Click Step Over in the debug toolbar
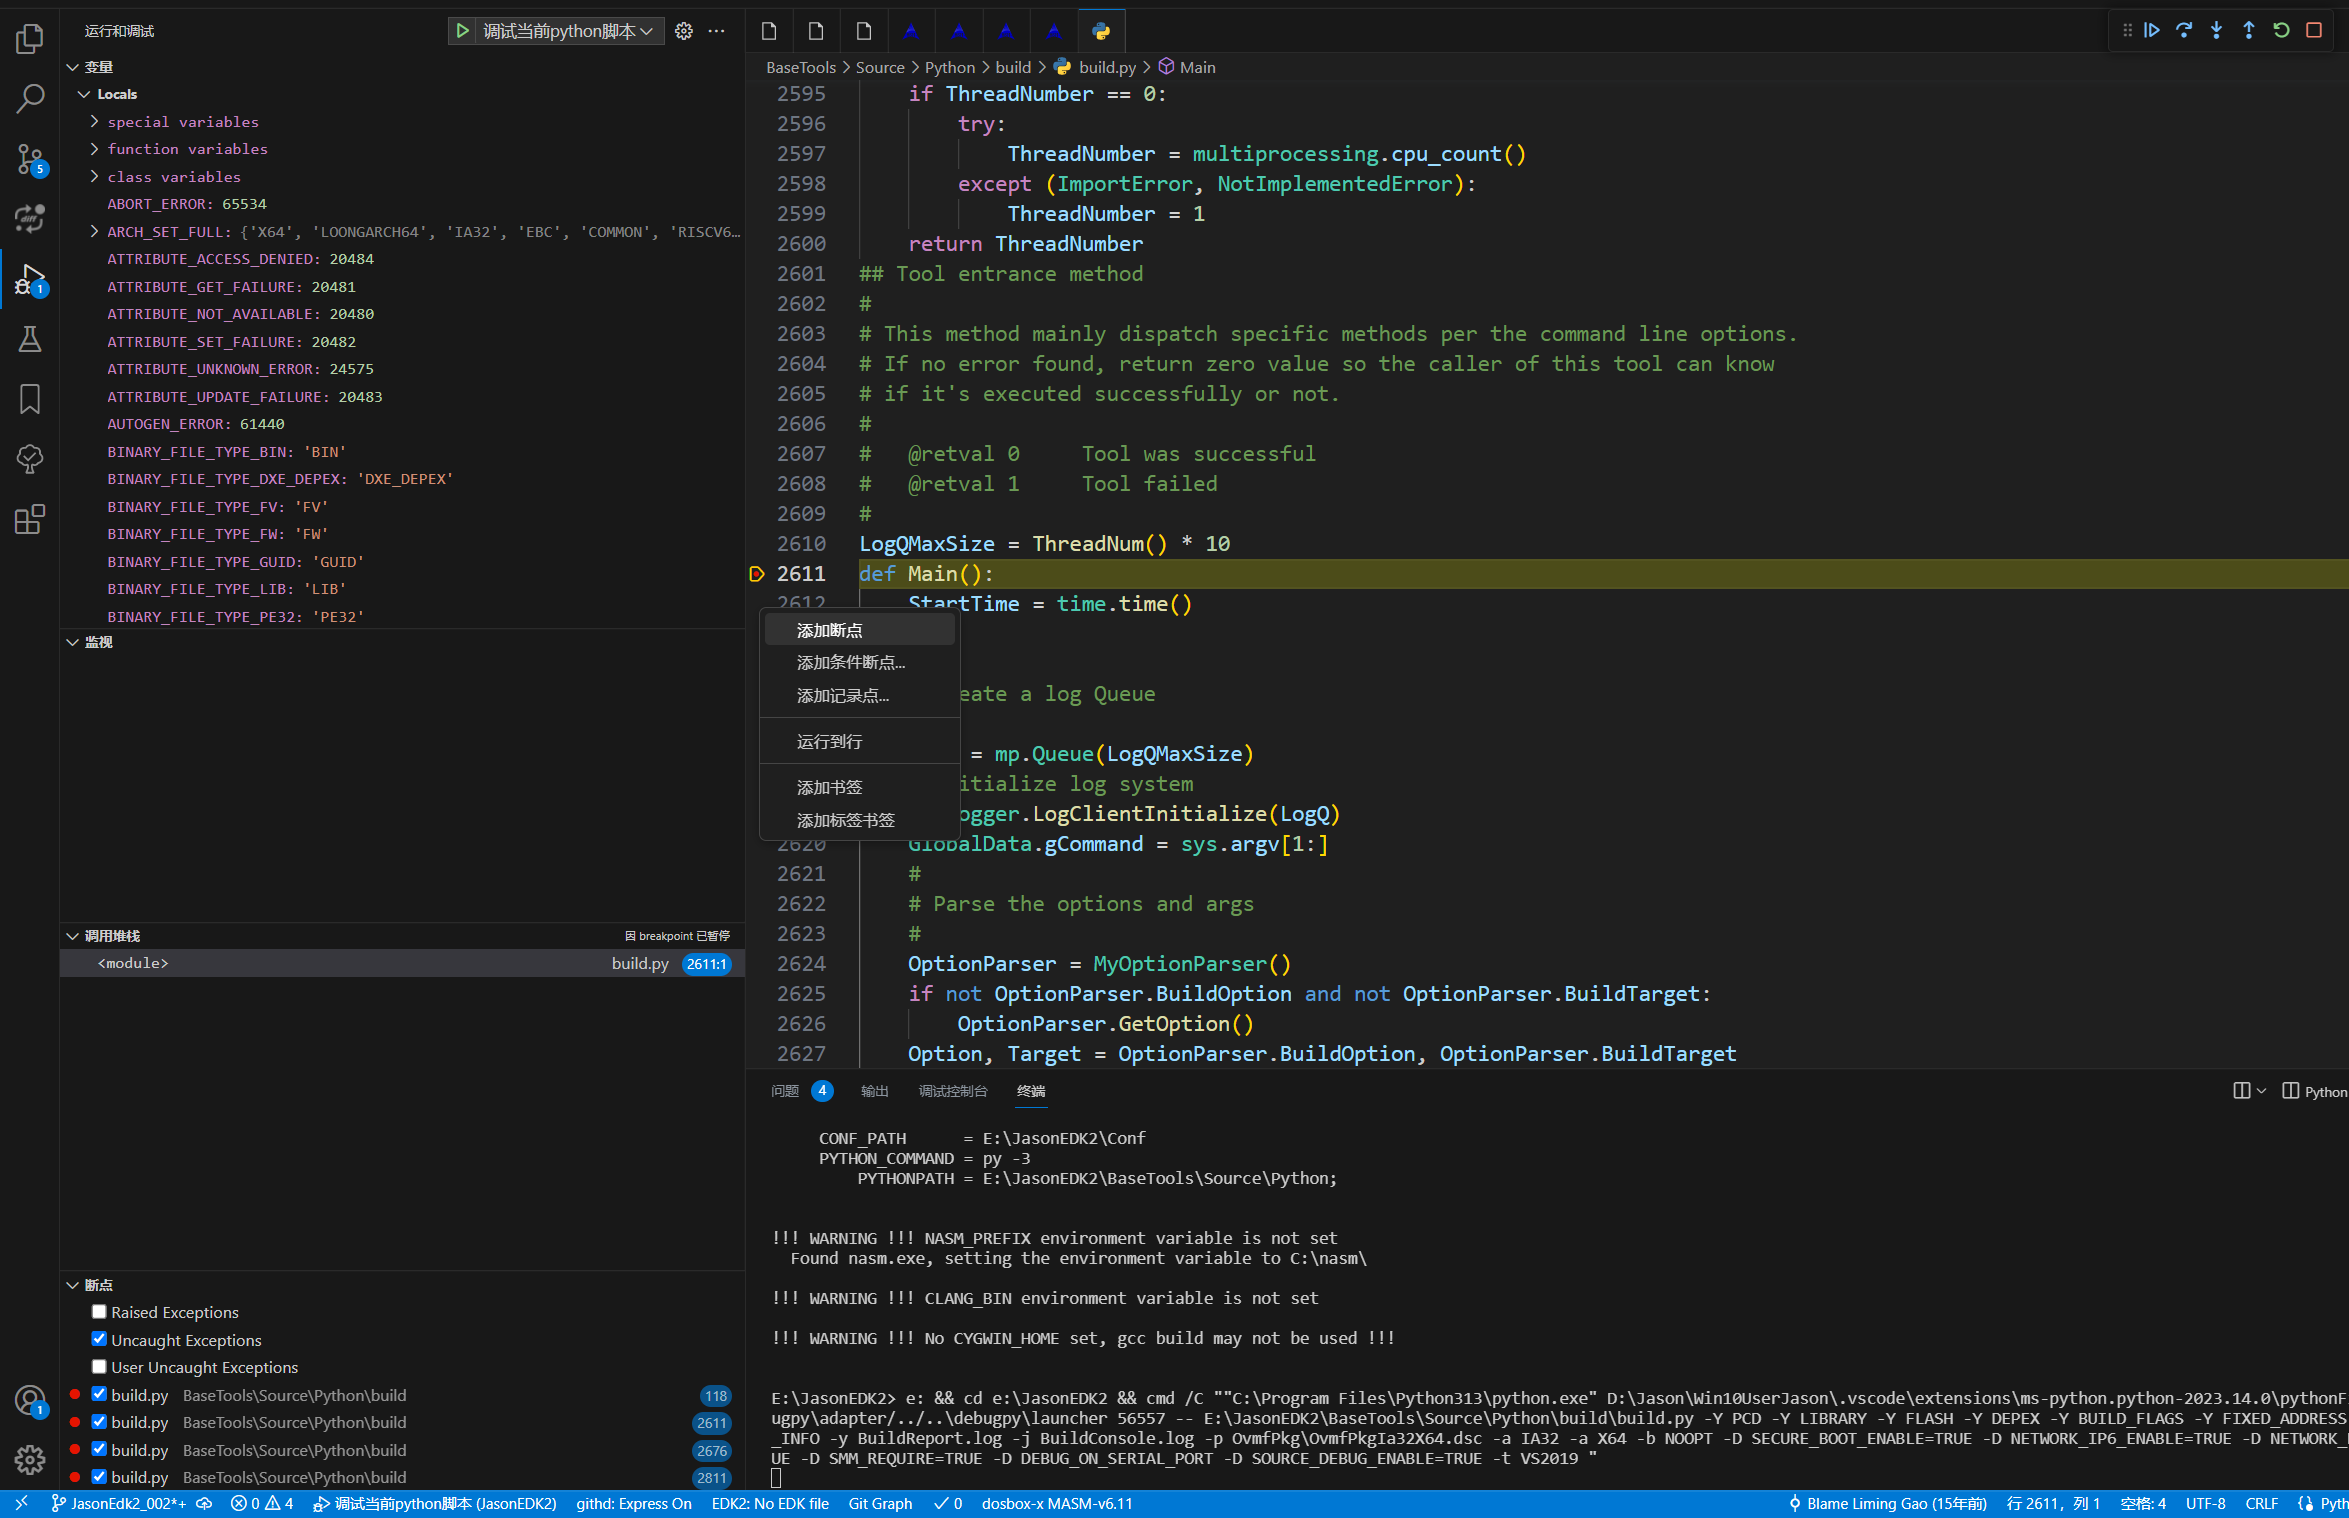2349x1518 pixels. pos(2184,30)
